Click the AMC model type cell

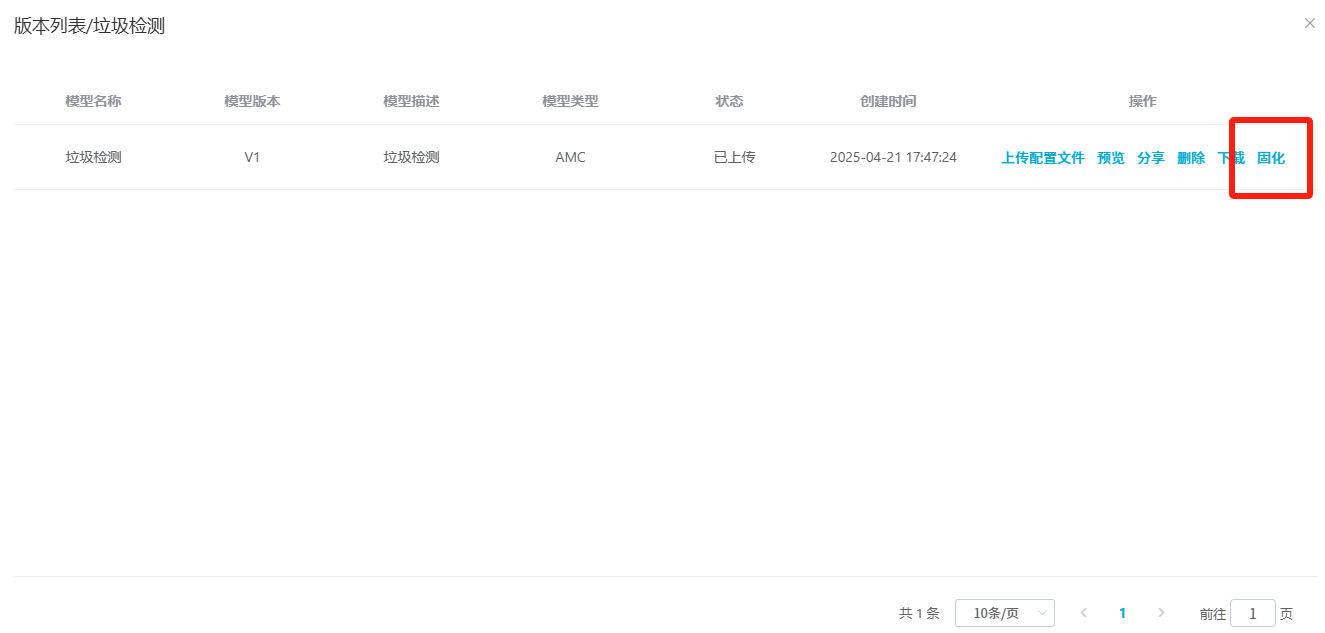coord(570,158)
